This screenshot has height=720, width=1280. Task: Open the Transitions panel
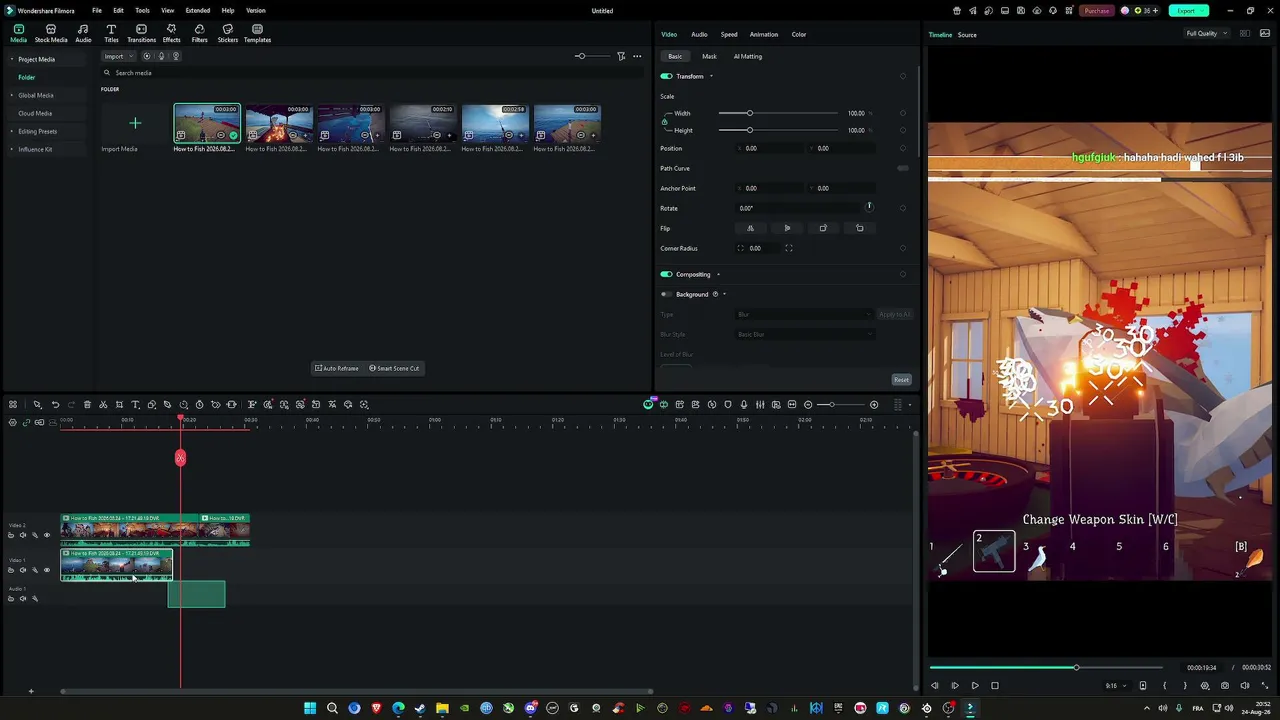(x=141, y=34)
